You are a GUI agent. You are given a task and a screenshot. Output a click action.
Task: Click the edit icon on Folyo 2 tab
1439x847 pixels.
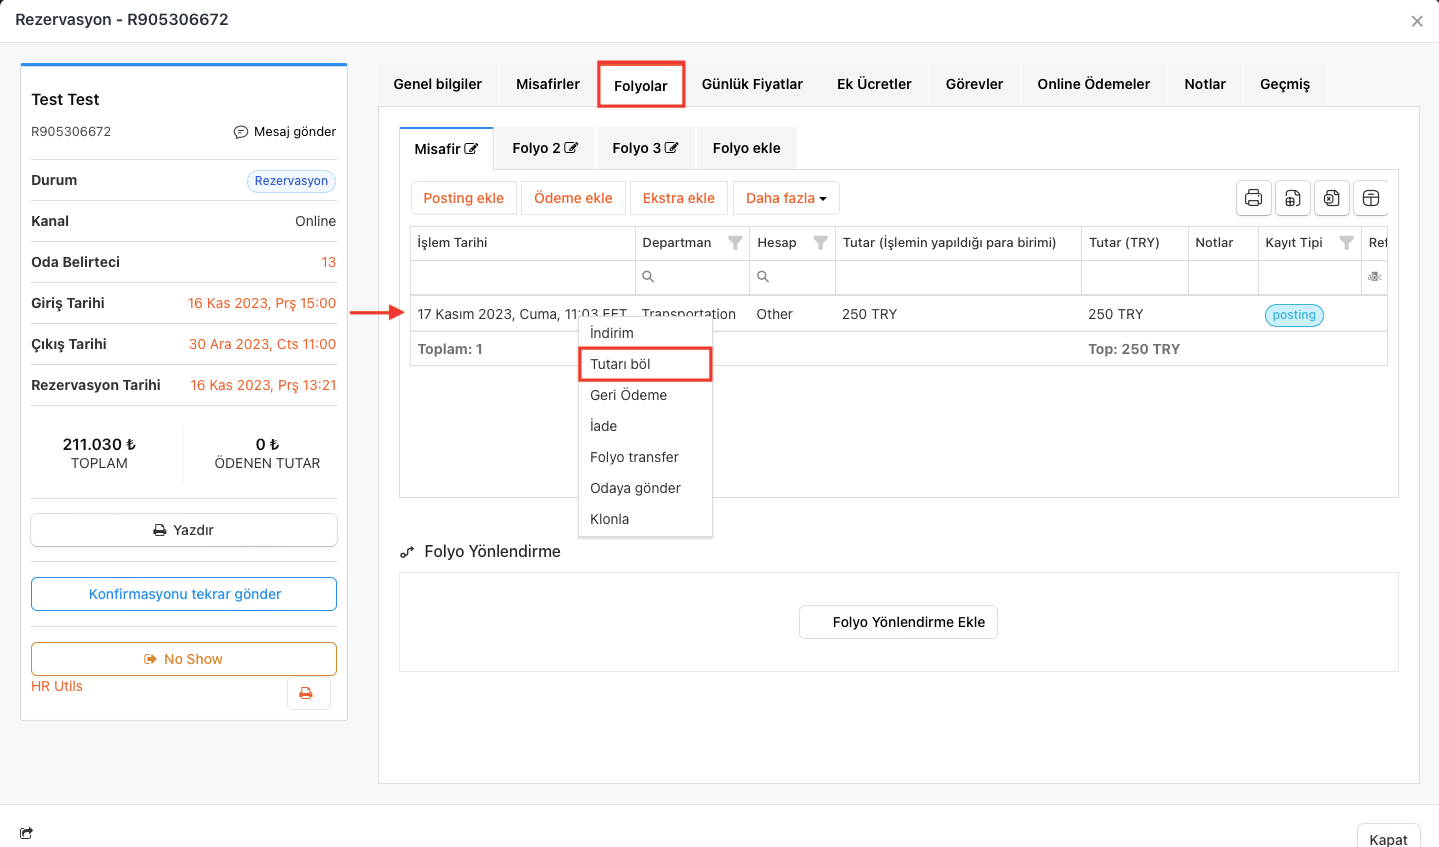click(571, 148)
